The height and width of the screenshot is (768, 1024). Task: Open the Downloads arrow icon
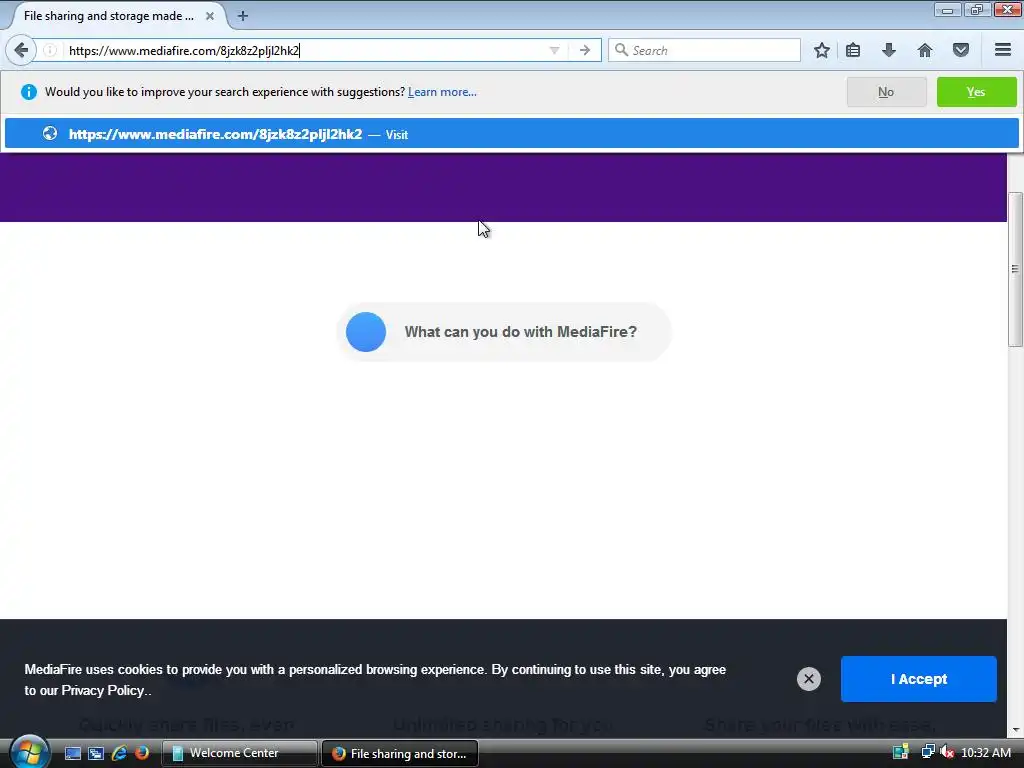coord(889,50)
